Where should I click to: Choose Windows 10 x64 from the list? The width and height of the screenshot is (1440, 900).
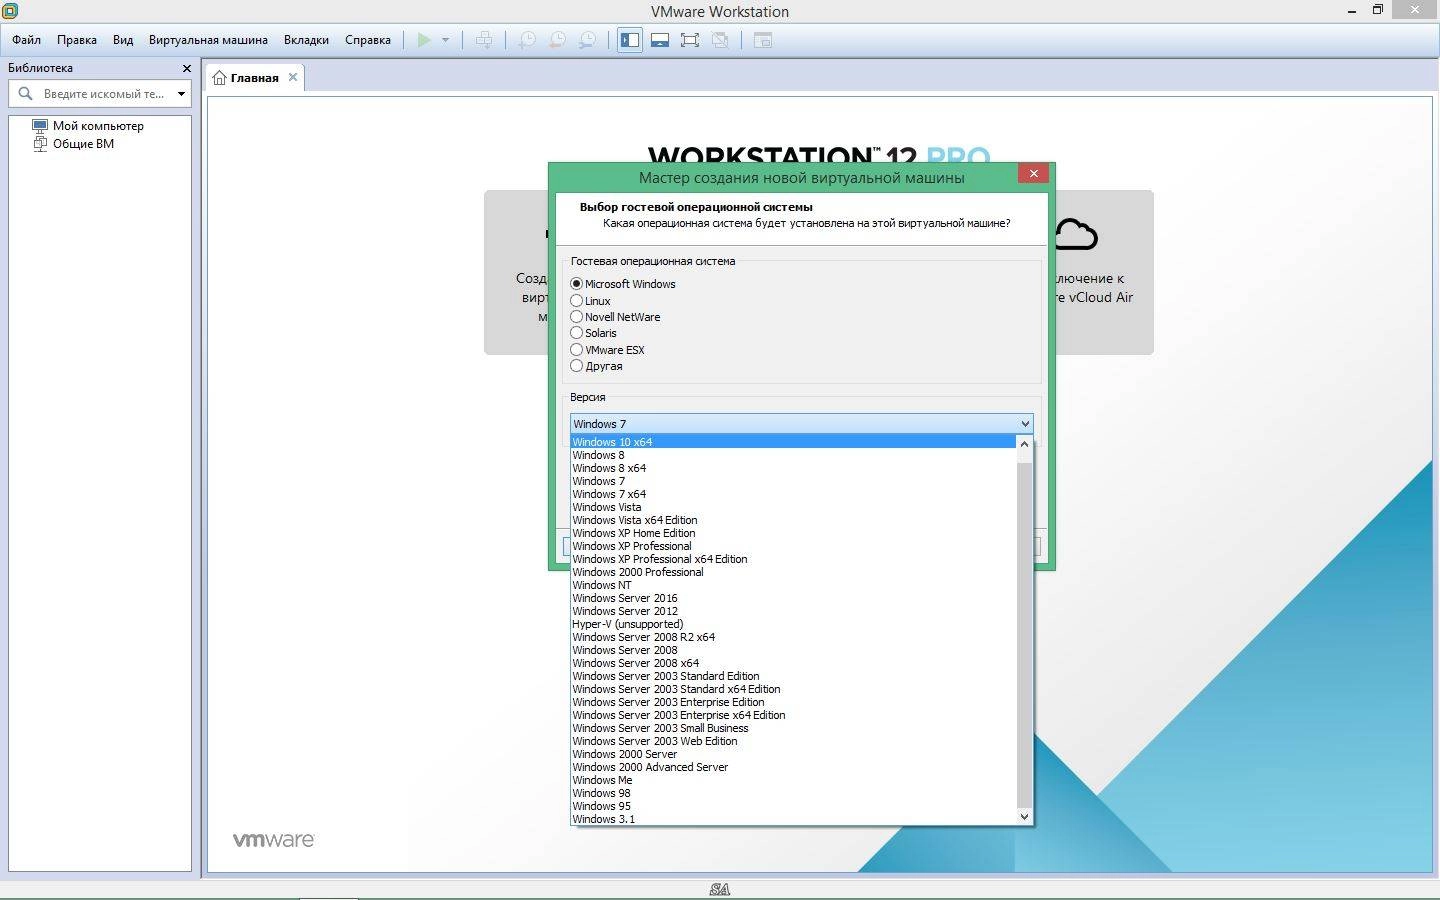click(x=793, y=442)
